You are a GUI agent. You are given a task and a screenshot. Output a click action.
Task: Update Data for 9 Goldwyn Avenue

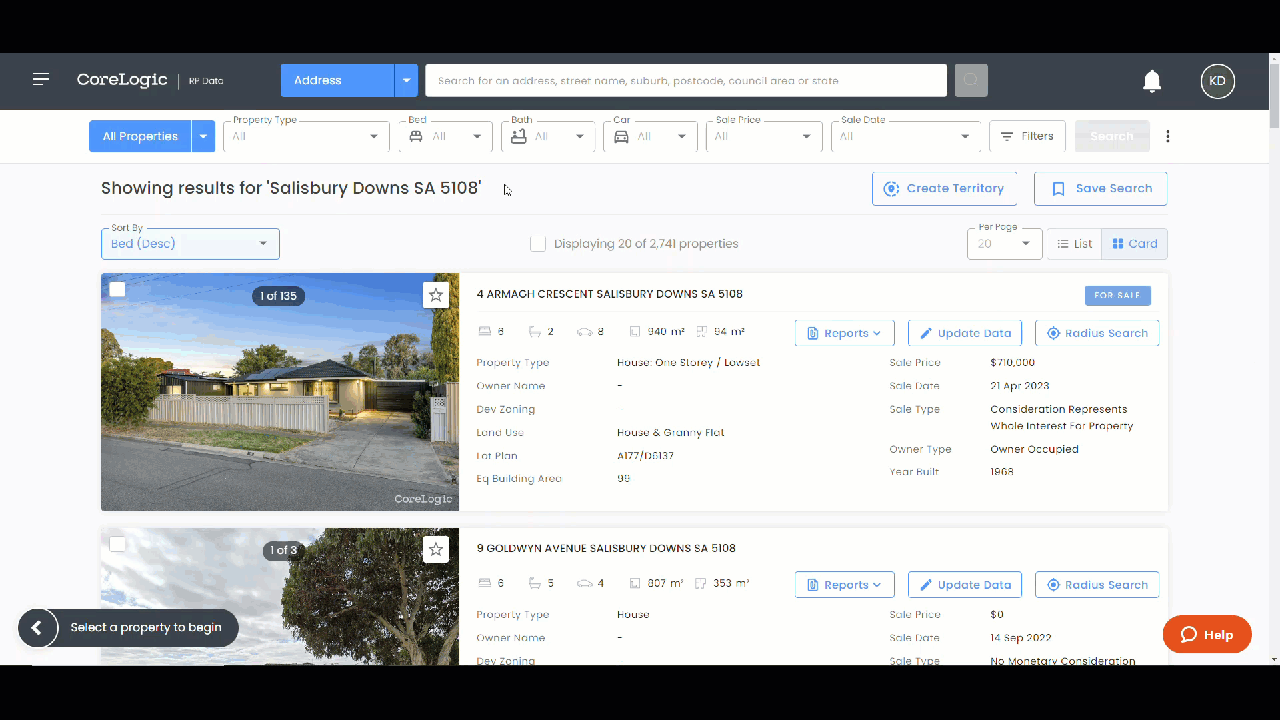965,585
